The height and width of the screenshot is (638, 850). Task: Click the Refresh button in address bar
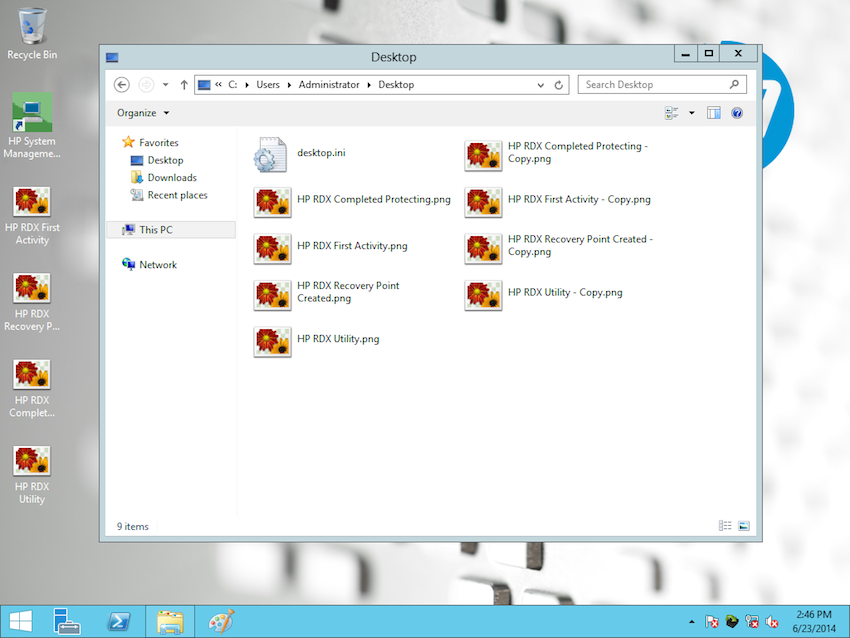(x=558, y=85)
